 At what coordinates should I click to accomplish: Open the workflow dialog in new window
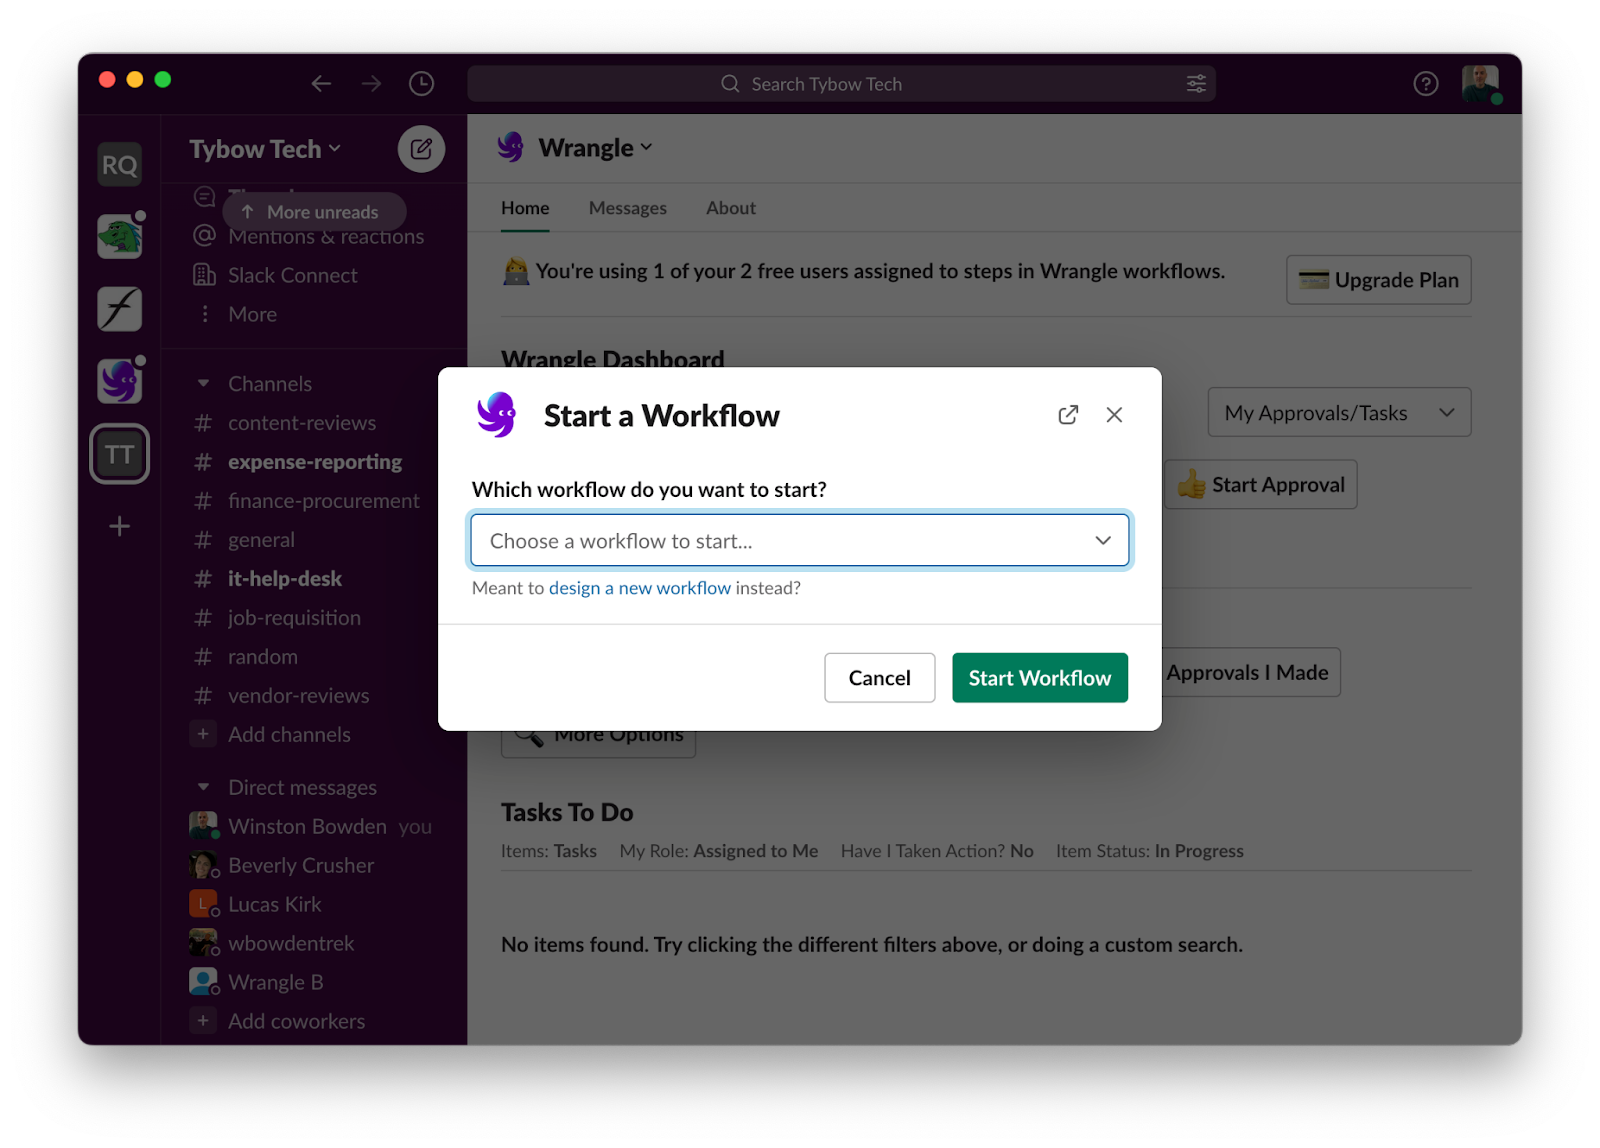(1068, 415)
